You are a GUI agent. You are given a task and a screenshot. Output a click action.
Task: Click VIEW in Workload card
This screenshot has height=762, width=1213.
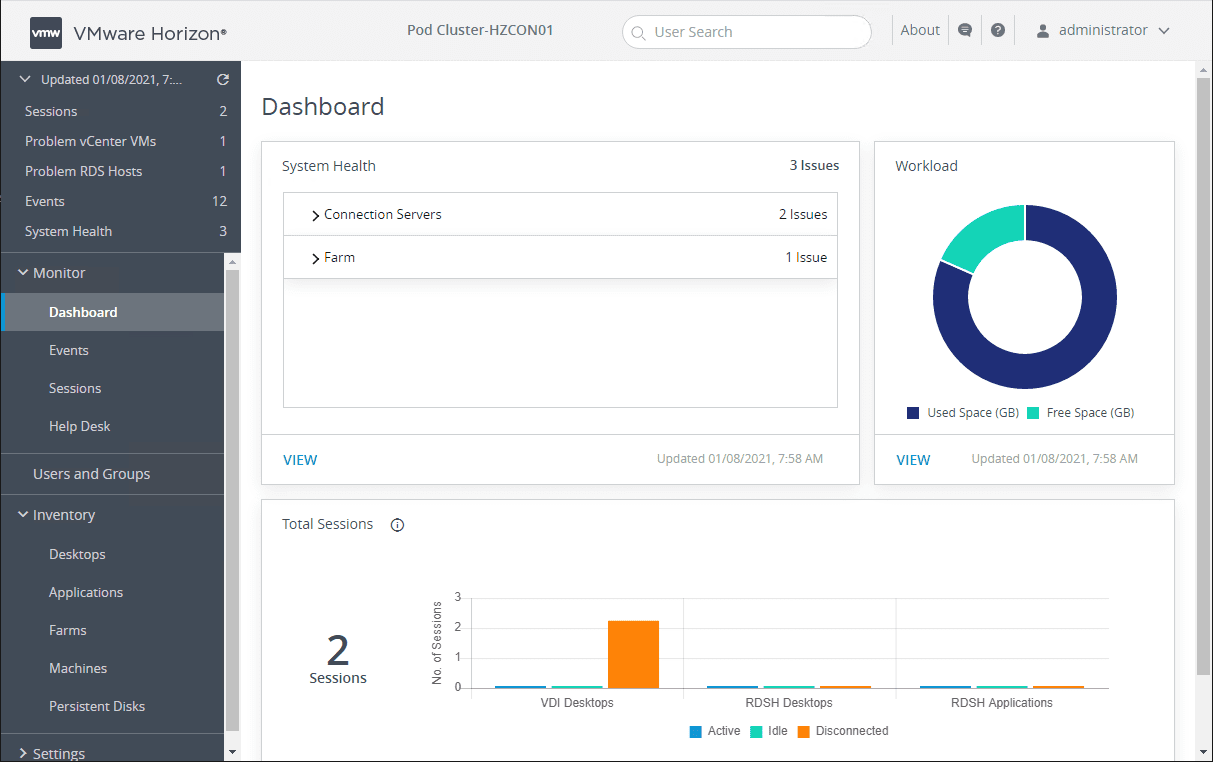pos(913,460)
